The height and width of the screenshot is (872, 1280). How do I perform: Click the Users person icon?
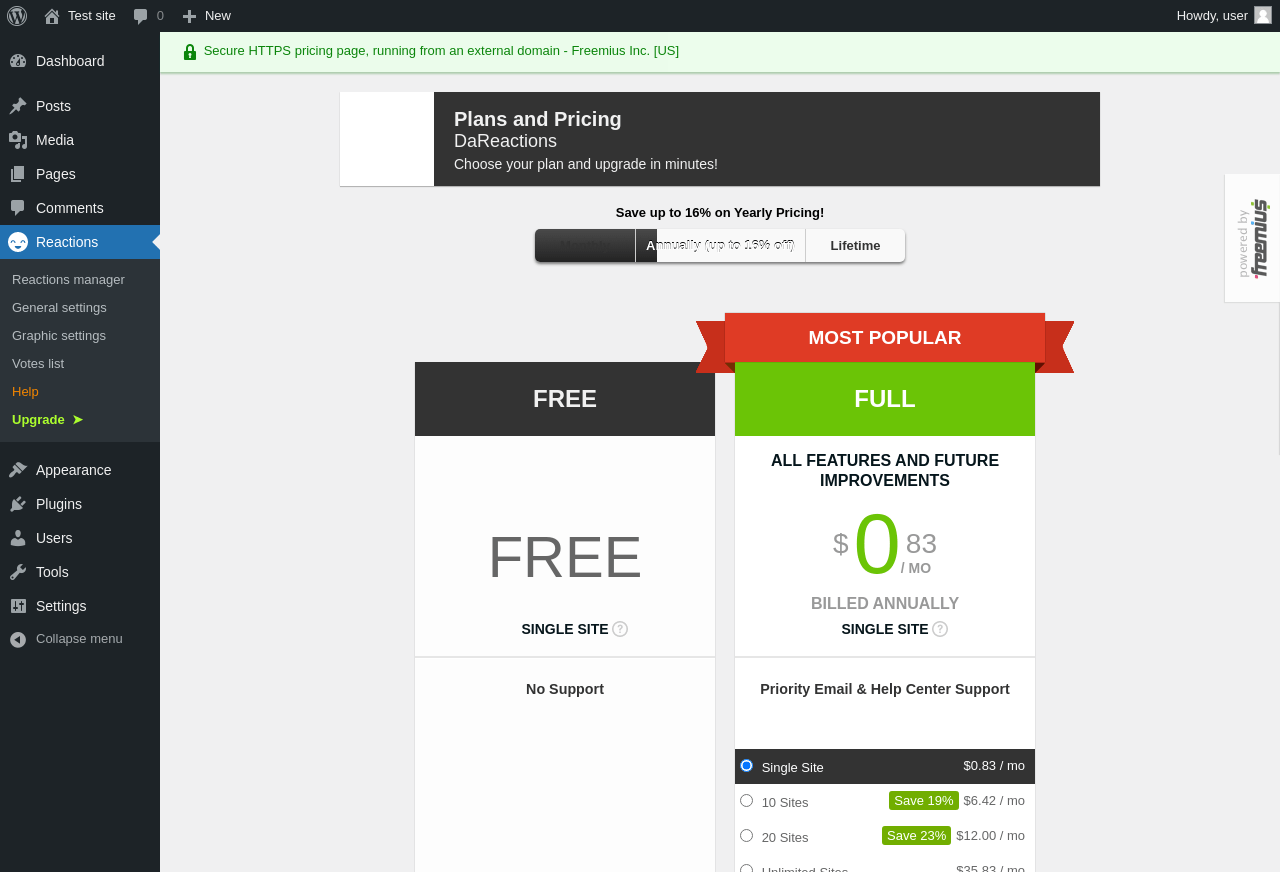coord(18,538)
